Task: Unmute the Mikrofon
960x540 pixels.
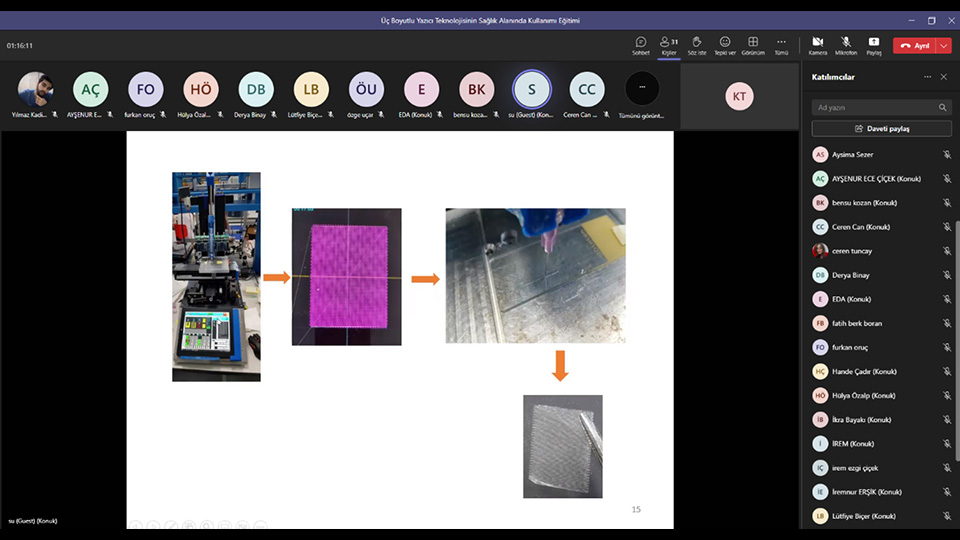Action: tap(846, 45)
